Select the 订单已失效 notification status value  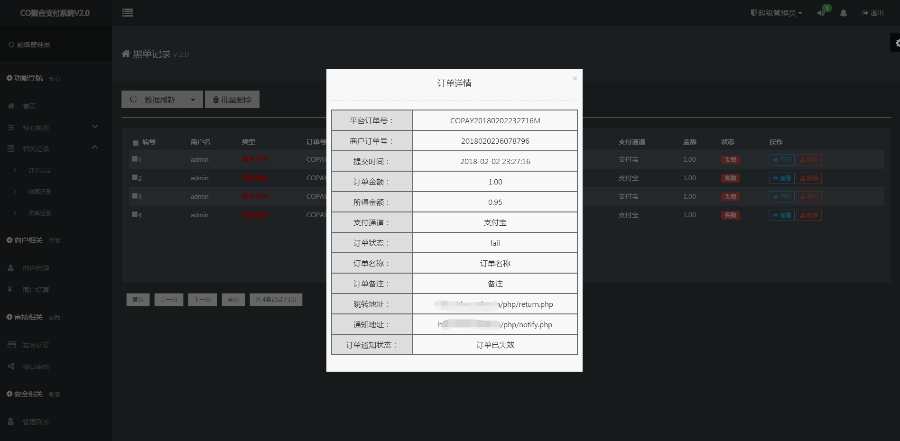495,345
